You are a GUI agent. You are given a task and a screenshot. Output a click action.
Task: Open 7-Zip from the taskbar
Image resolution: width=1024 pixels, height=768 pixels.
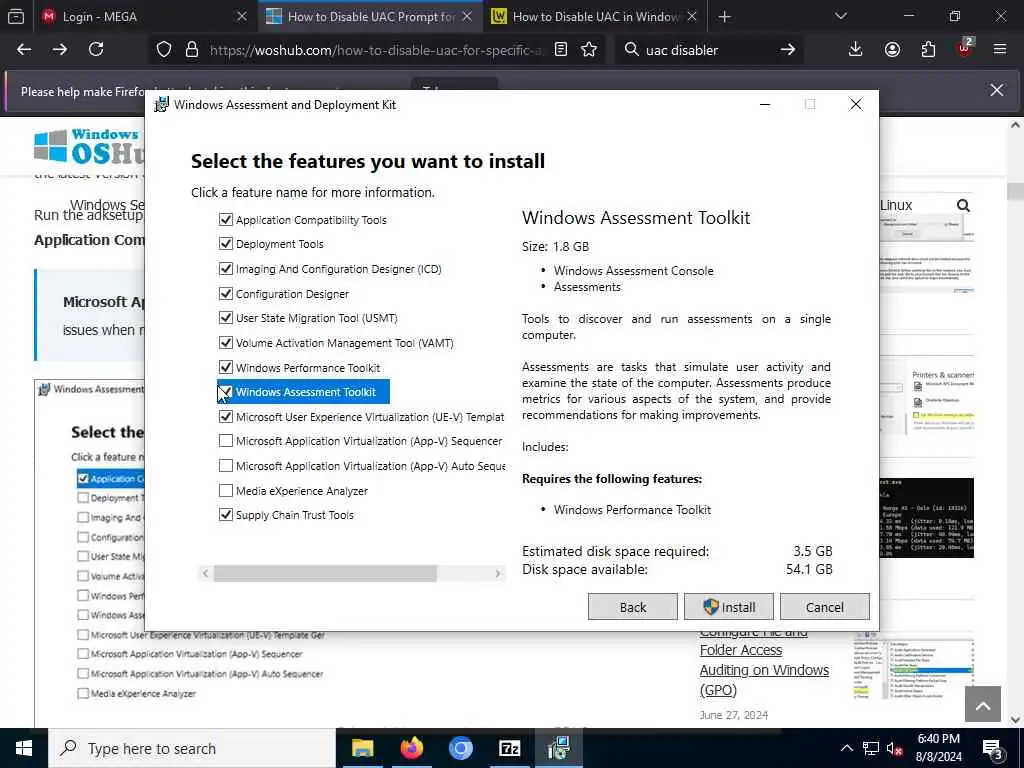[x=509, y=748]
